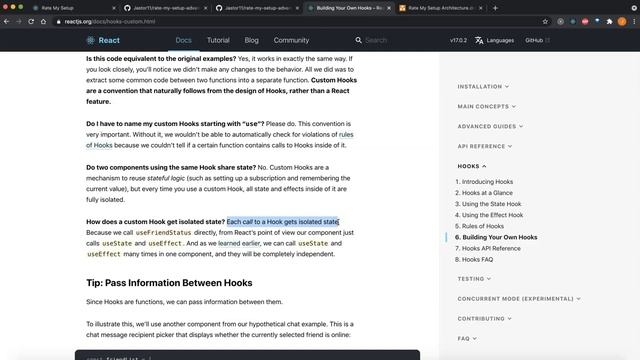Close the first Rate My Setup tab
The width and height of the screenshot is (640, 360).
tap(114, 8)
